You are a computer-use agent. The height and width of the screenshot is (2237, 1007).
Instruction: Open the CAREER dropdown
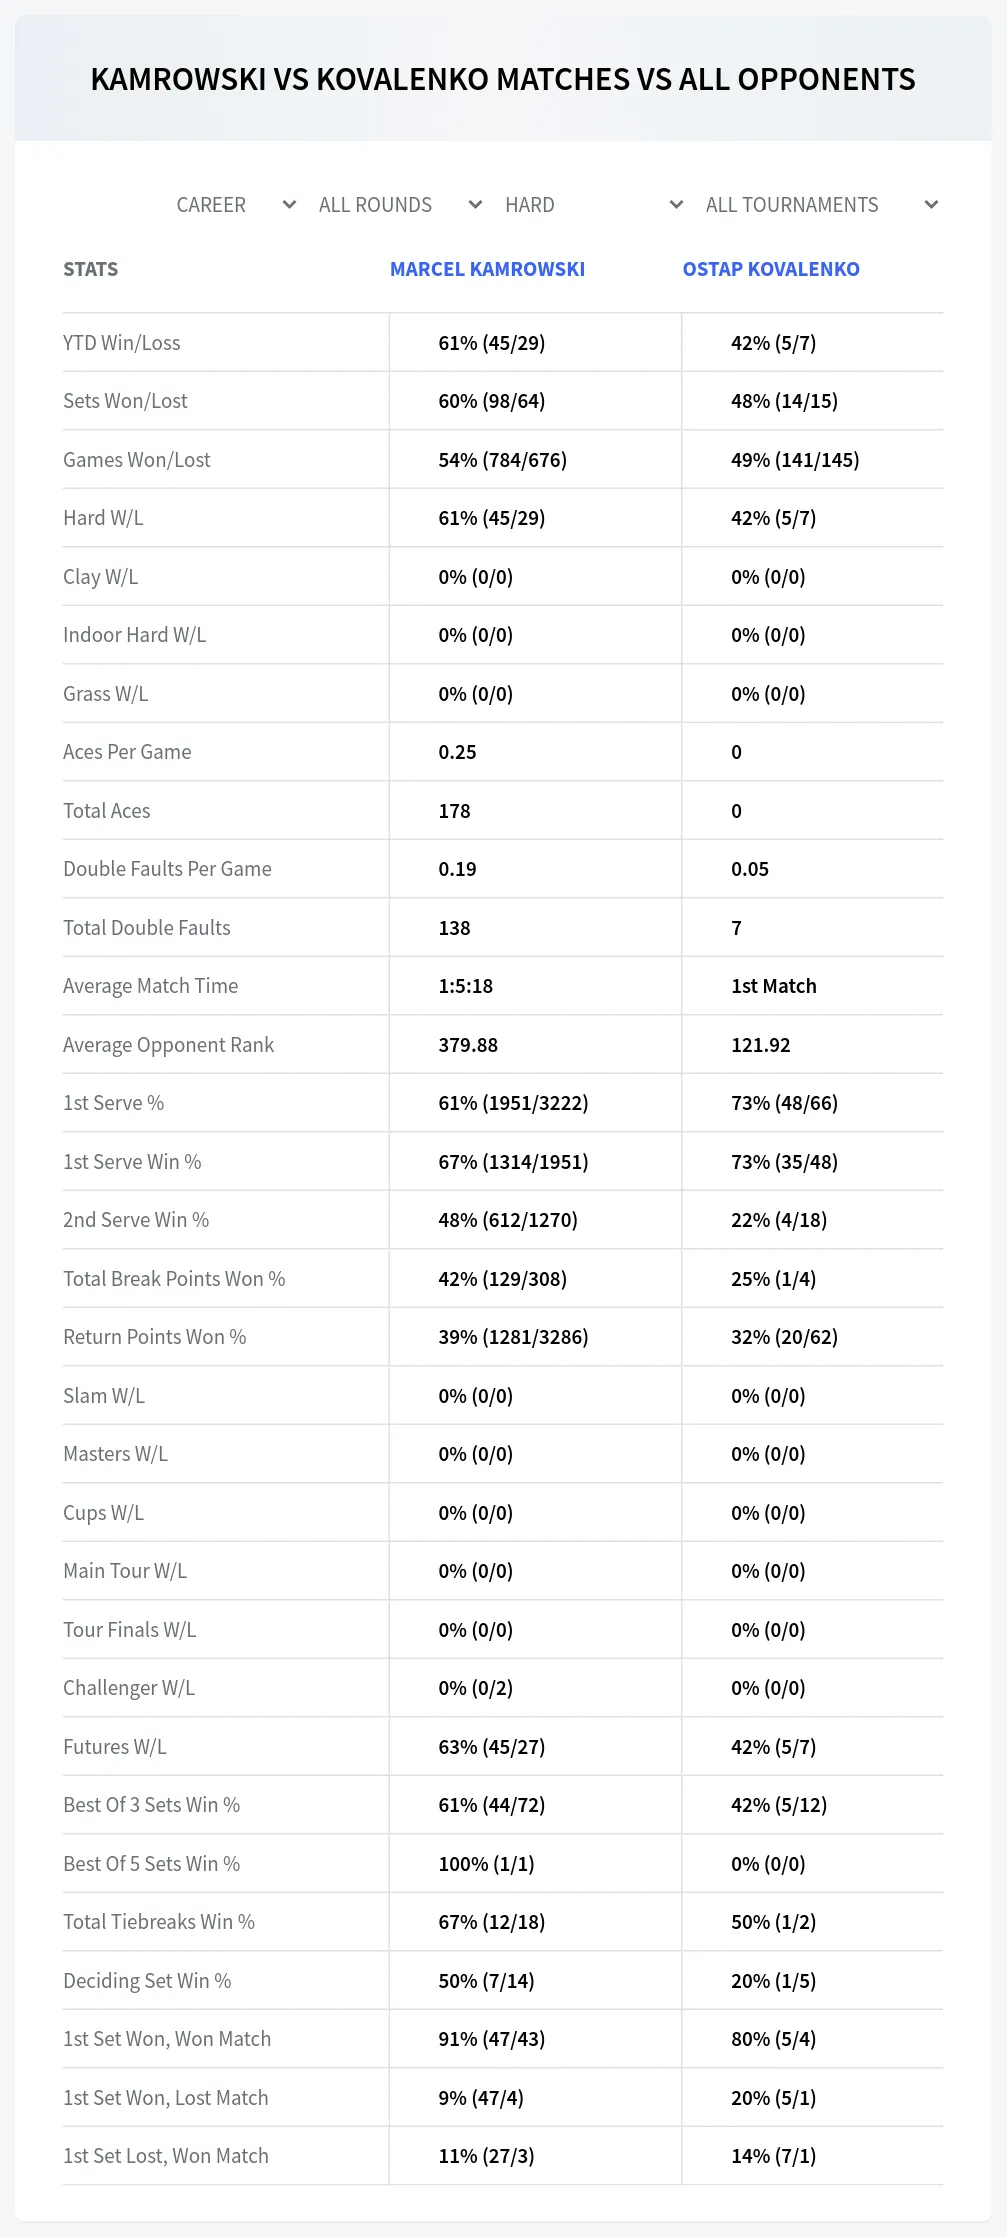click(236, 205)
